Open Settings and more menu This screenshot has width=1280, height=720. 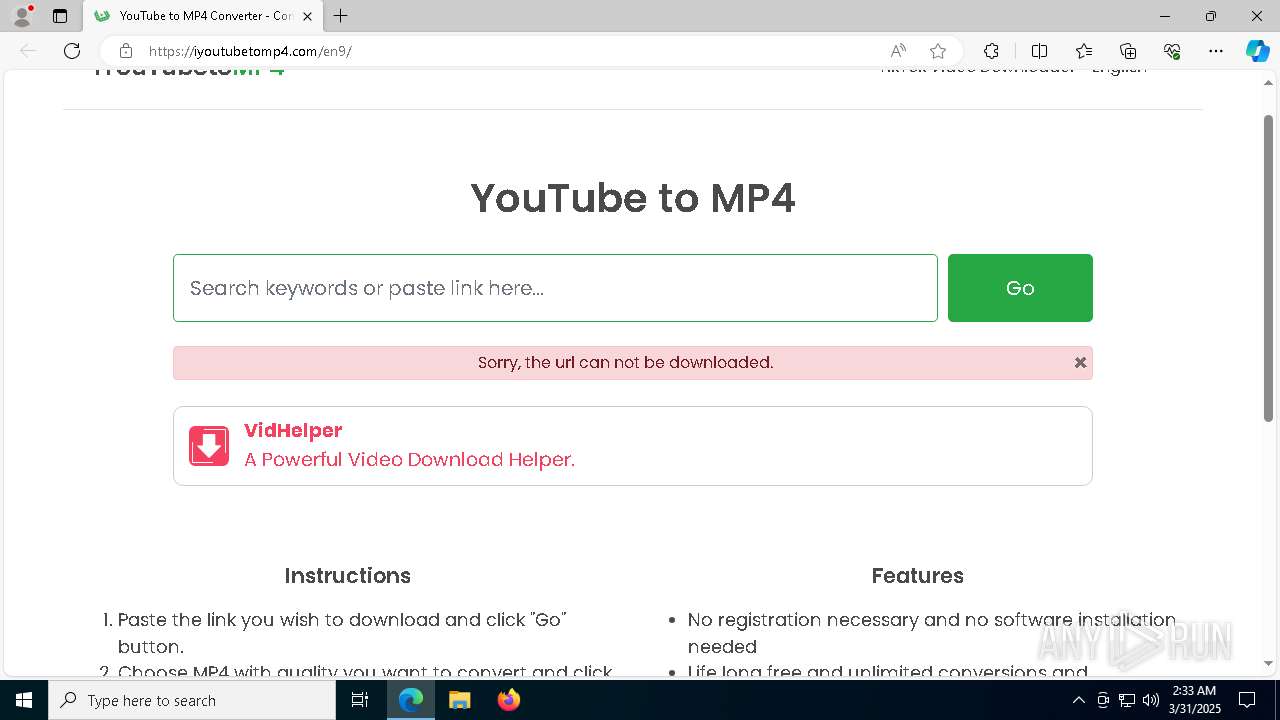(x=1216, y=51)
